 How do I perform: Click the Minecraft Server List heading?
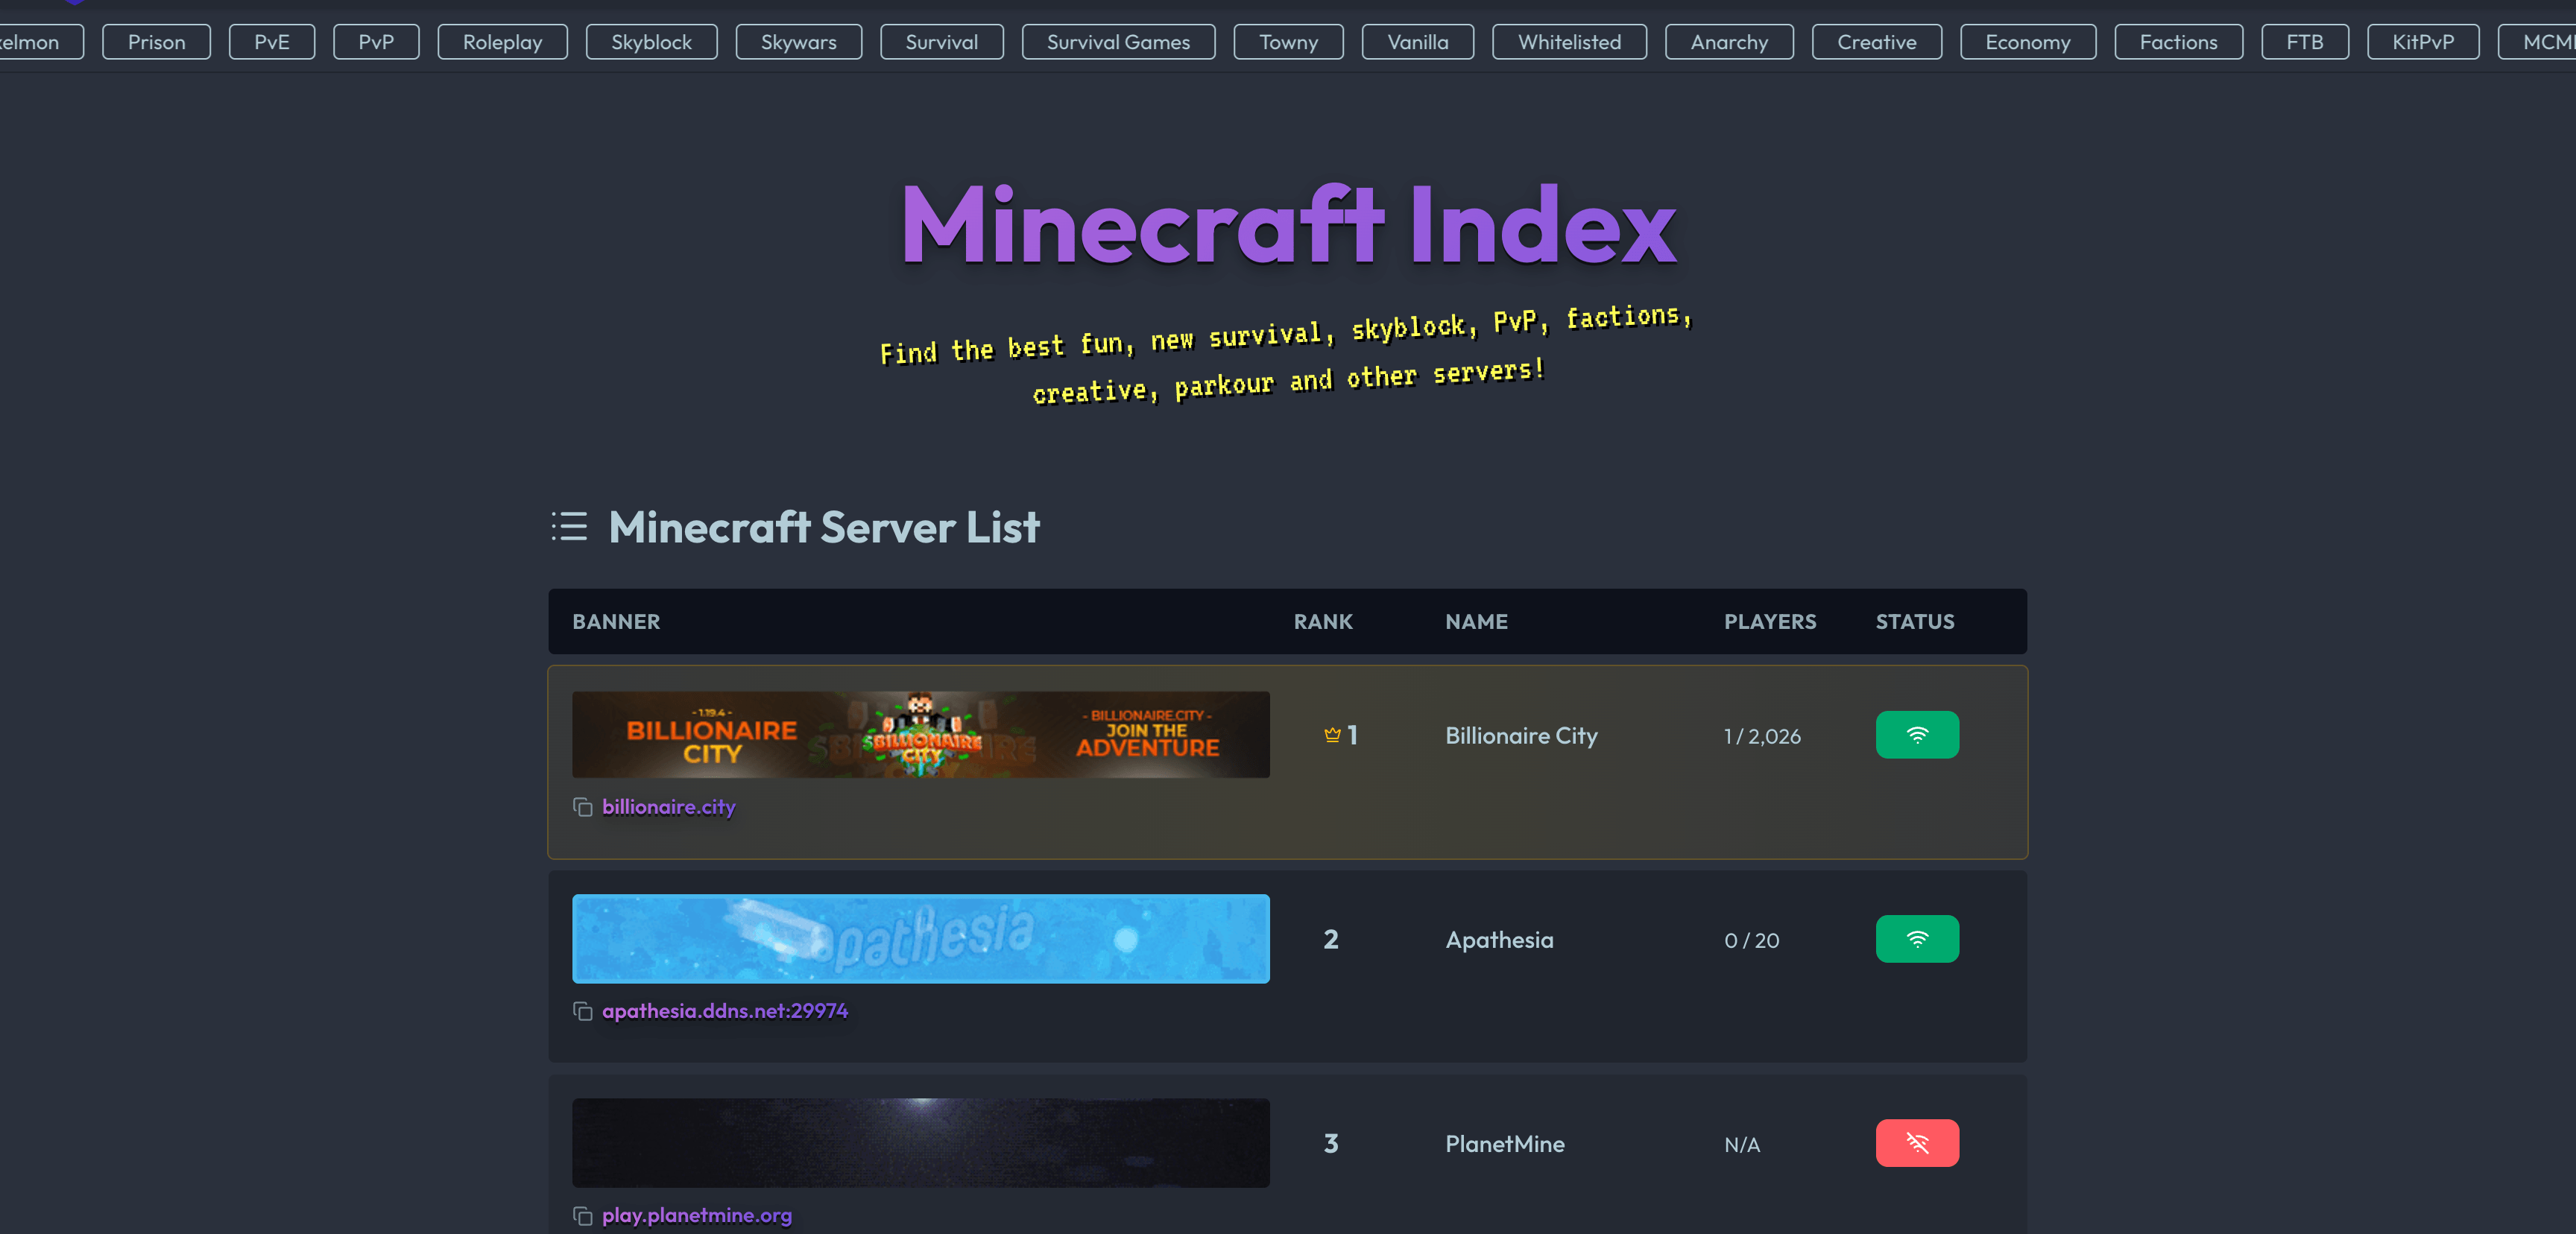click(x=824, y=526)
